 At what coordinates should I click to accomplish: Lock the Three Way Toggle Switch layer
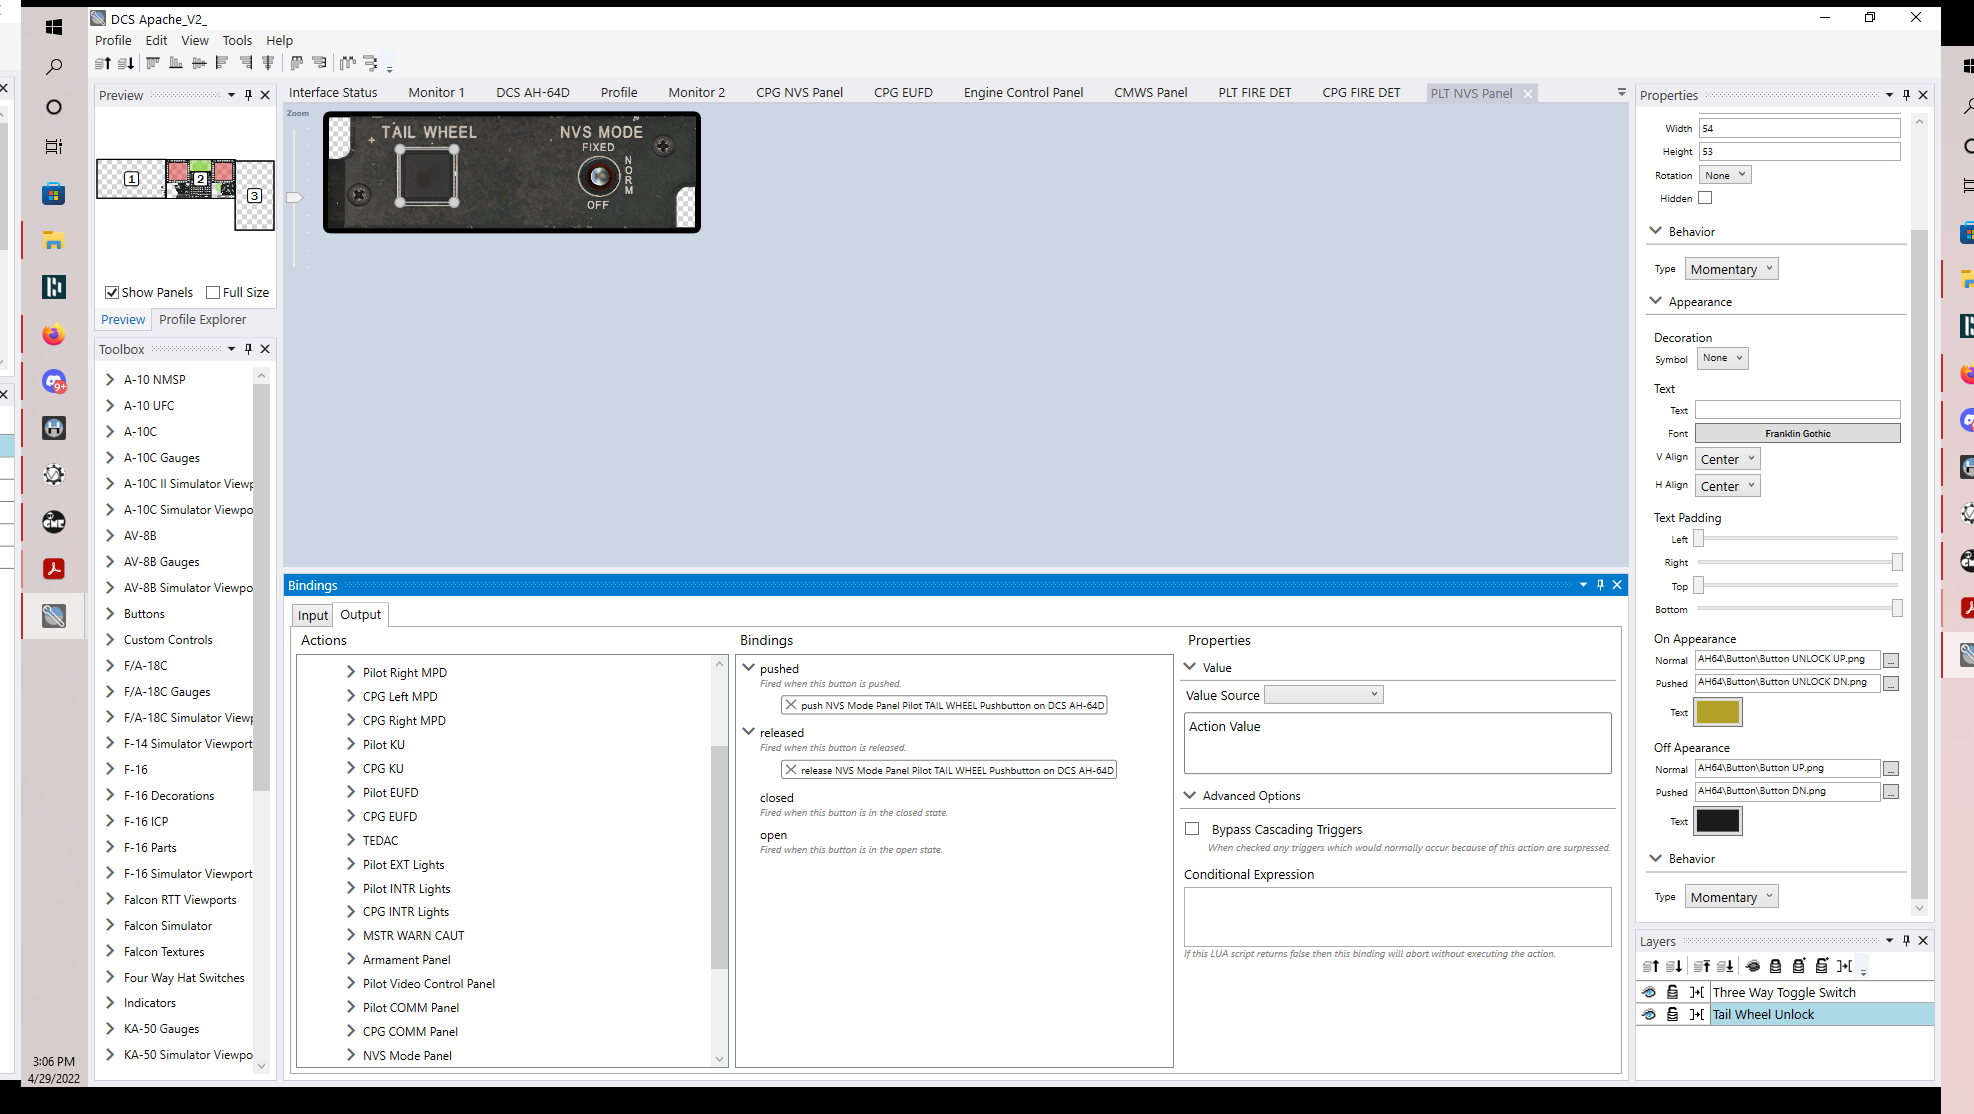pyautogui.click(x=1672, y=992)
